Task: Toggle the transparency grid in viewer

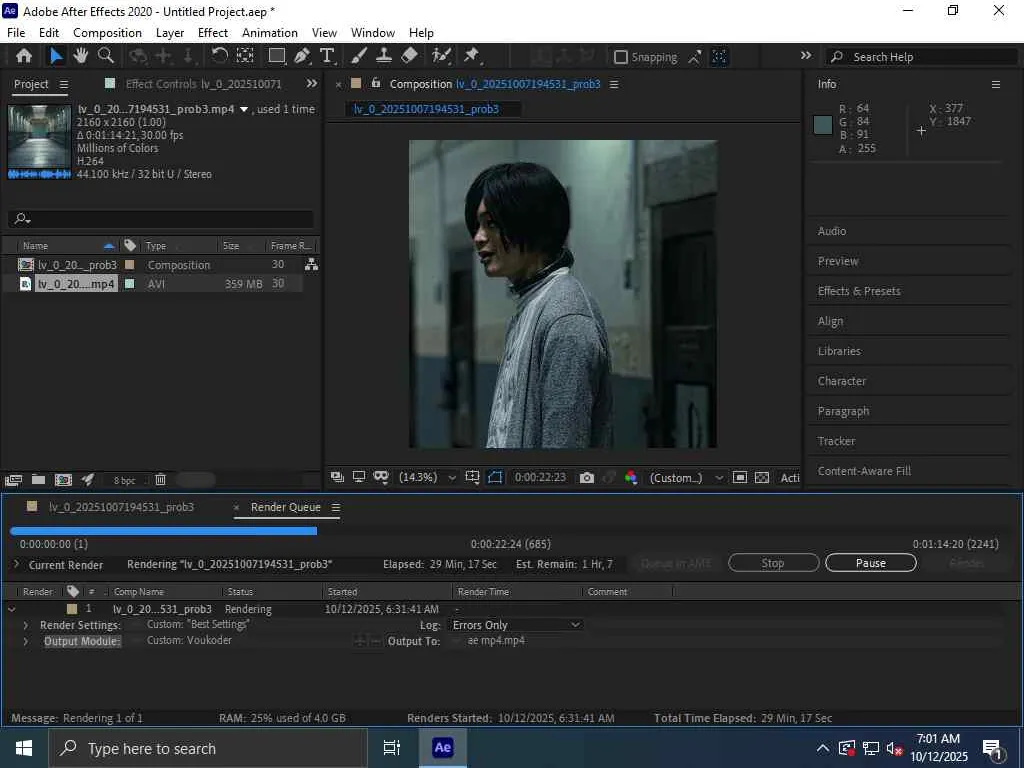Action: (762, 478)
